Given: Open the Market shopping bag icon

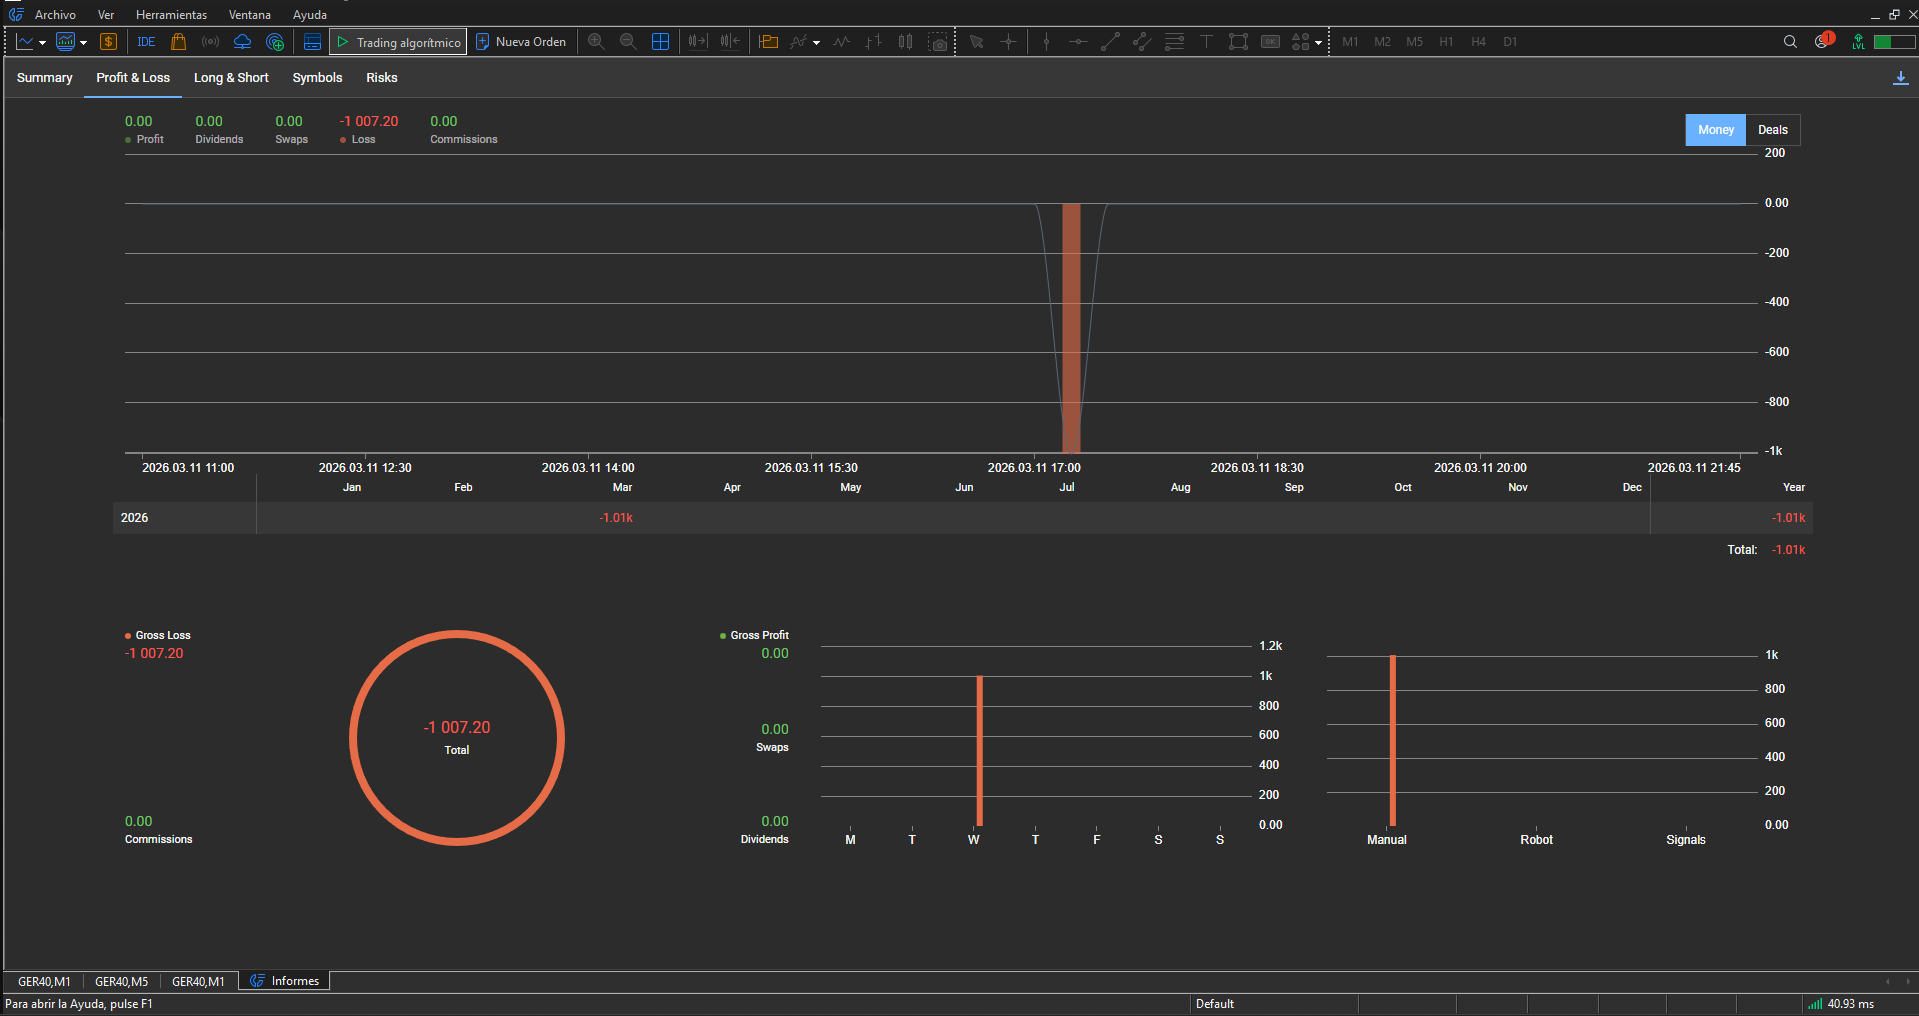Looking at the screenshot, I should (179, 42).
